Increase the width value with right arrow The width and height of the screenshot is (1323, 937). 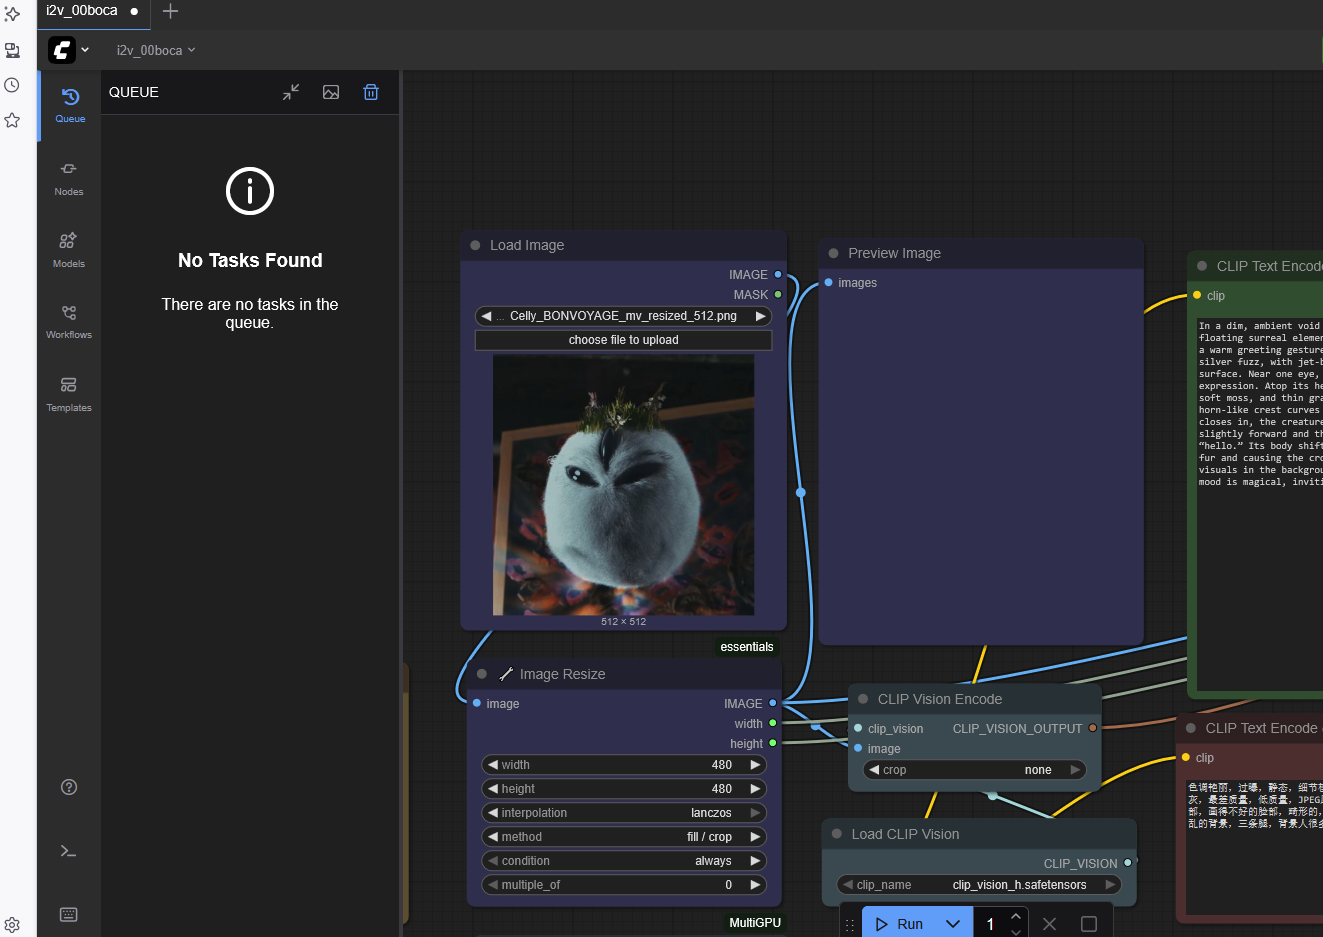[756, 765]
